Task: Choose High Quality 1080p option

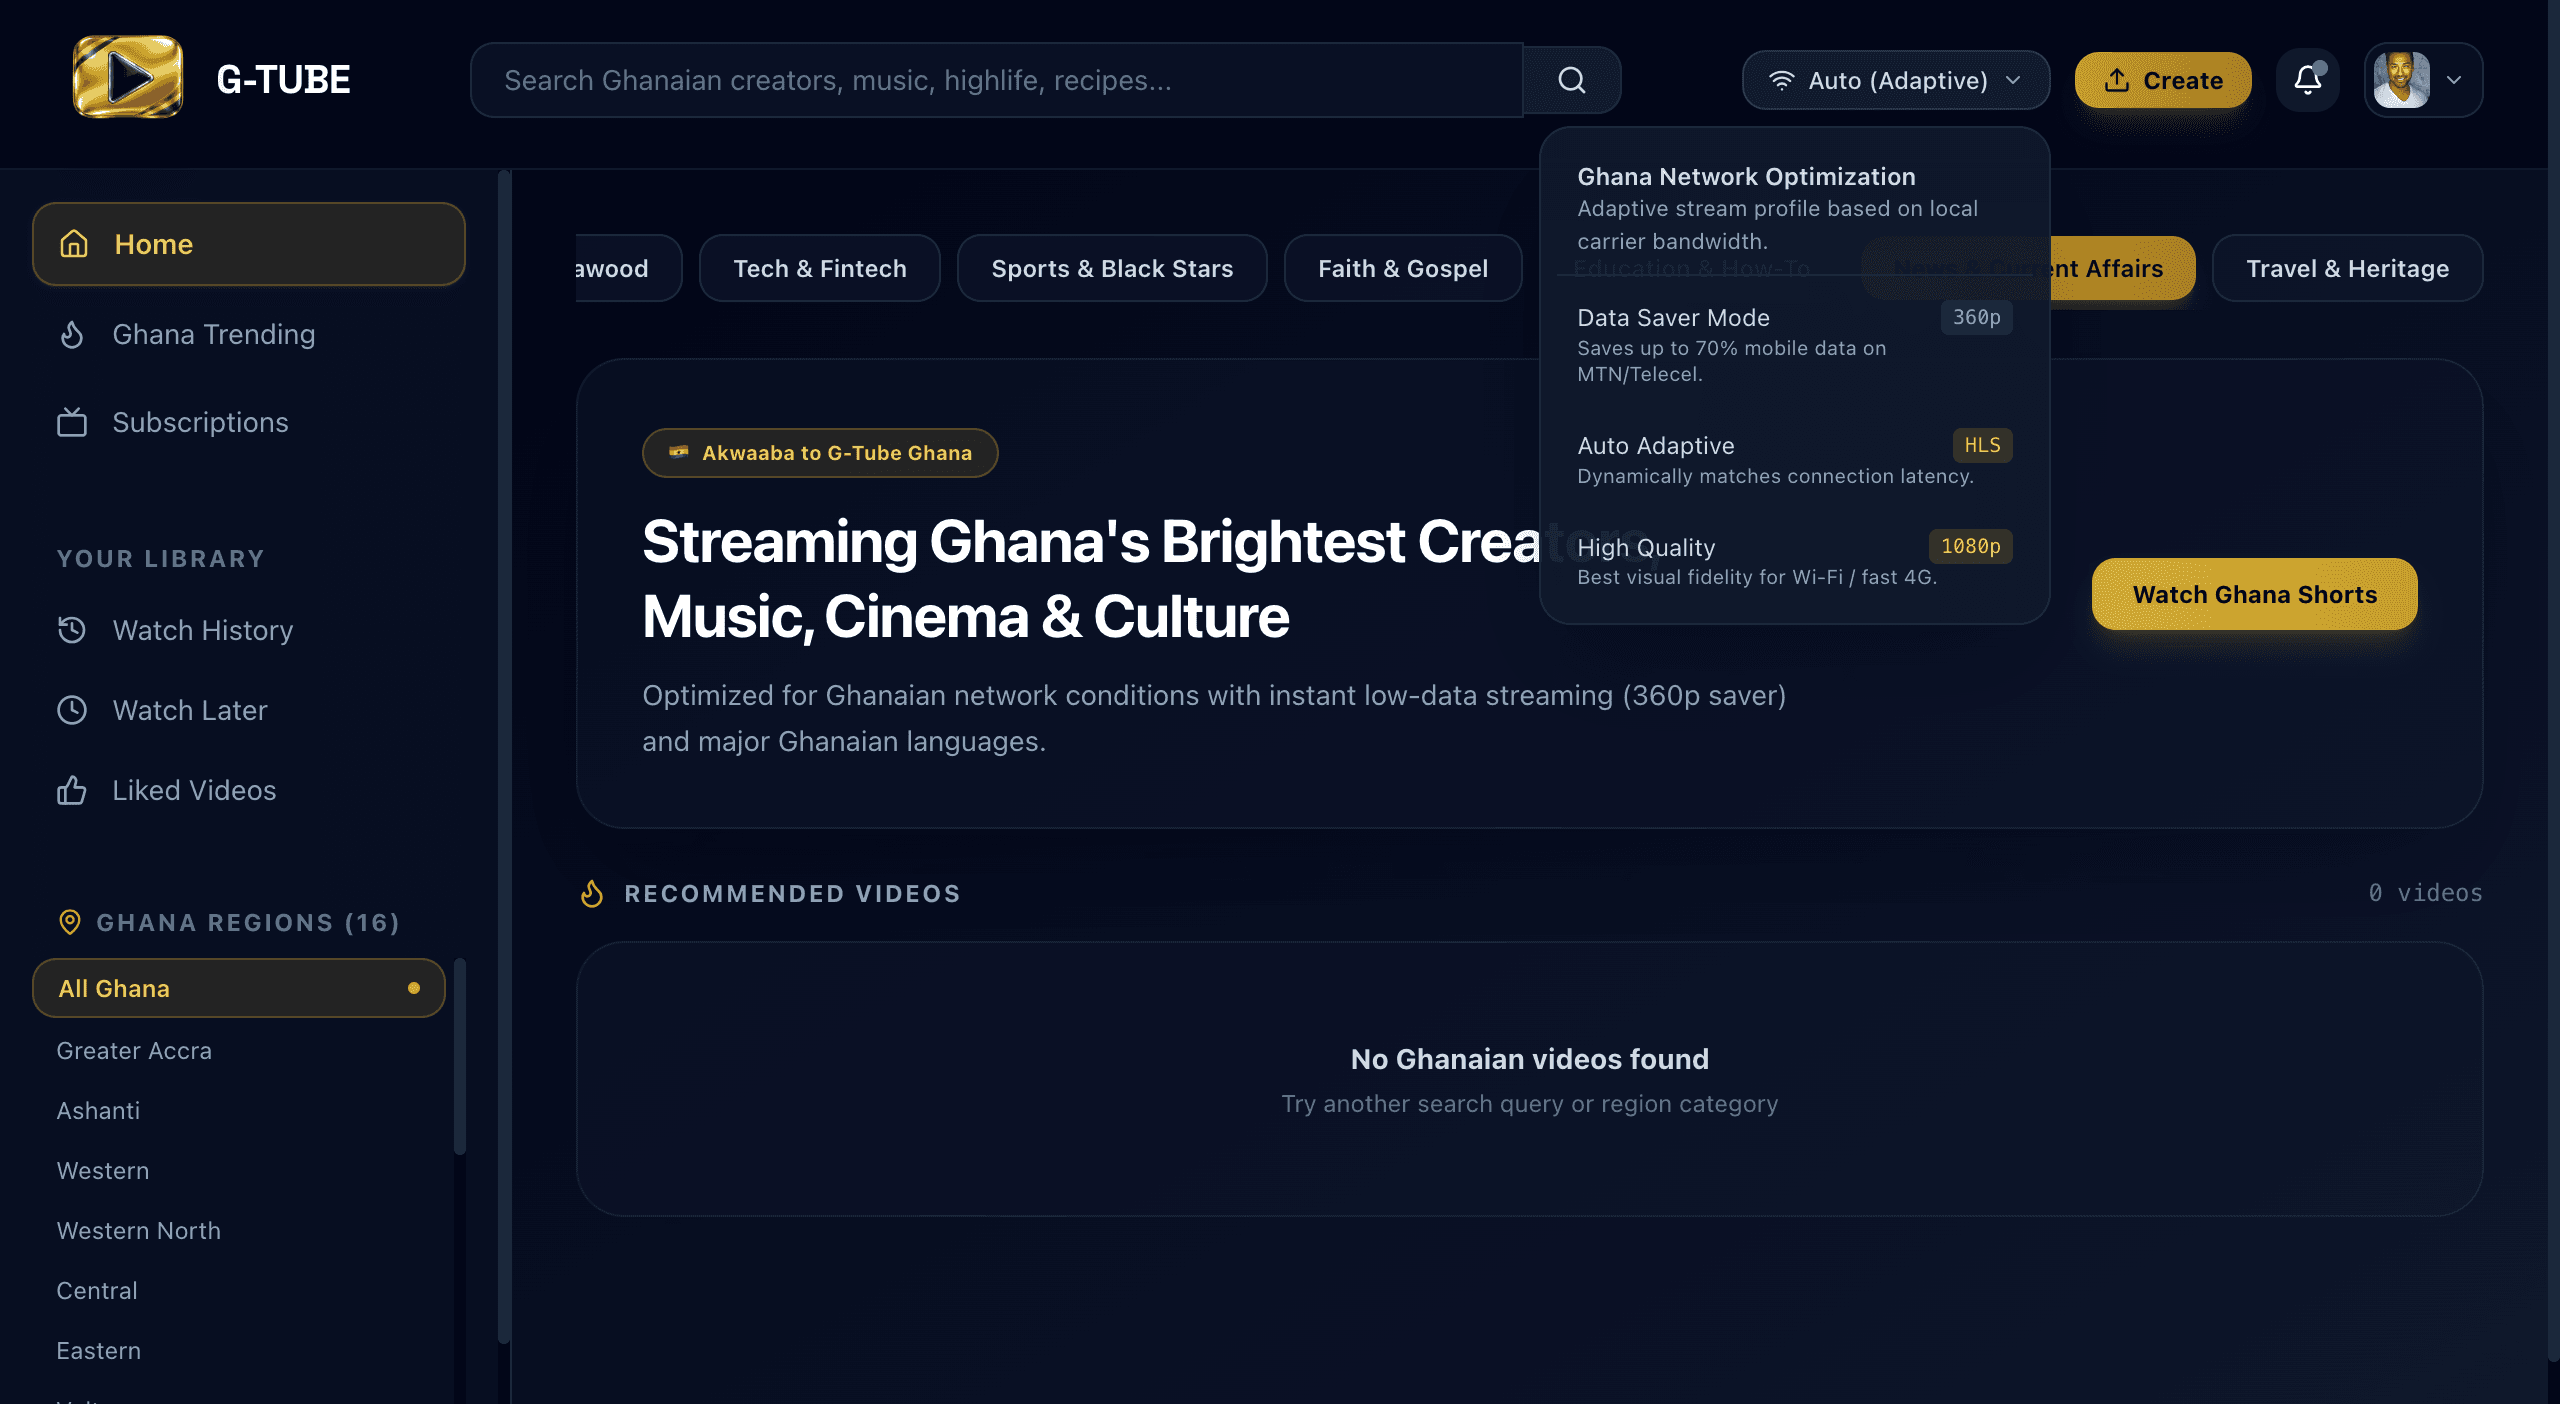Action: click(1795, 560)
